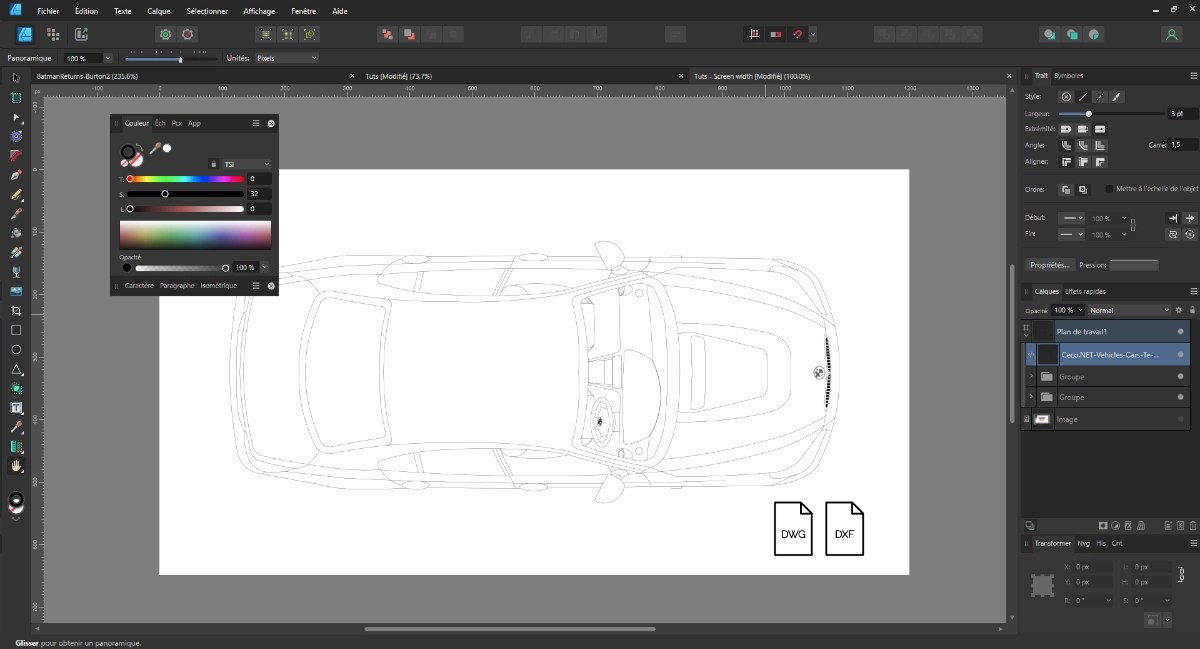Select the Pen tool in toolbar
The width and height of the screenshot is (1200, 649).
(16, 175)
